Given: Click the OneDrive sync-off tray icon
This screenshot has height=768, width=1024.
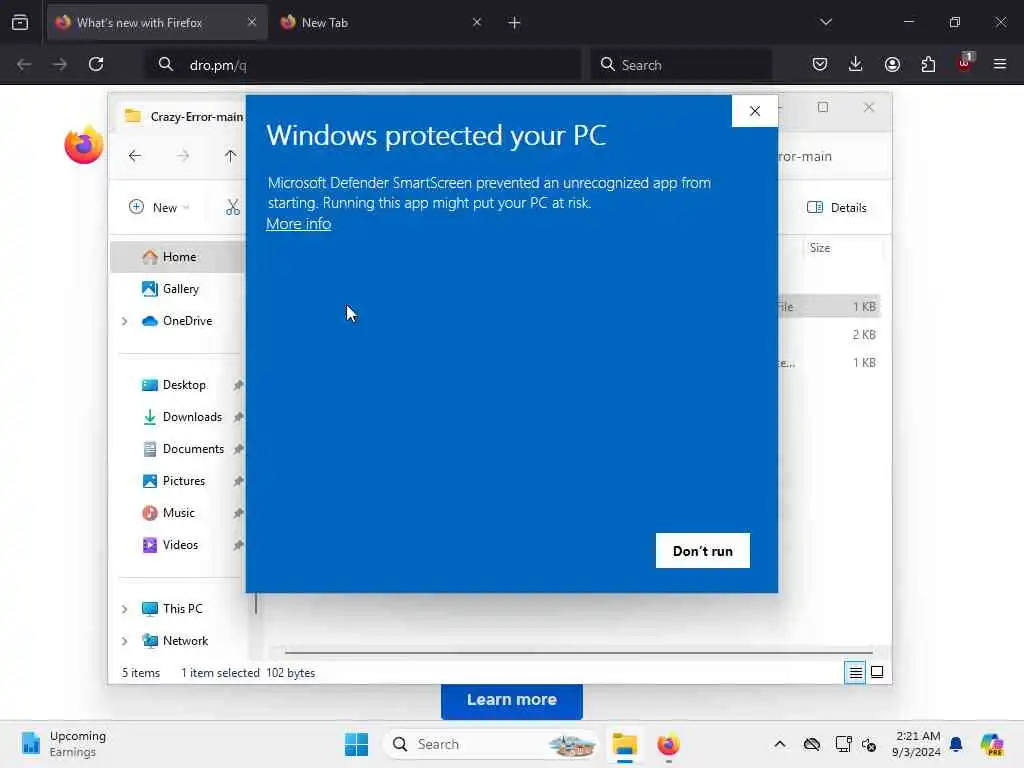Looking at the screenshot, I should click(811, 744).
